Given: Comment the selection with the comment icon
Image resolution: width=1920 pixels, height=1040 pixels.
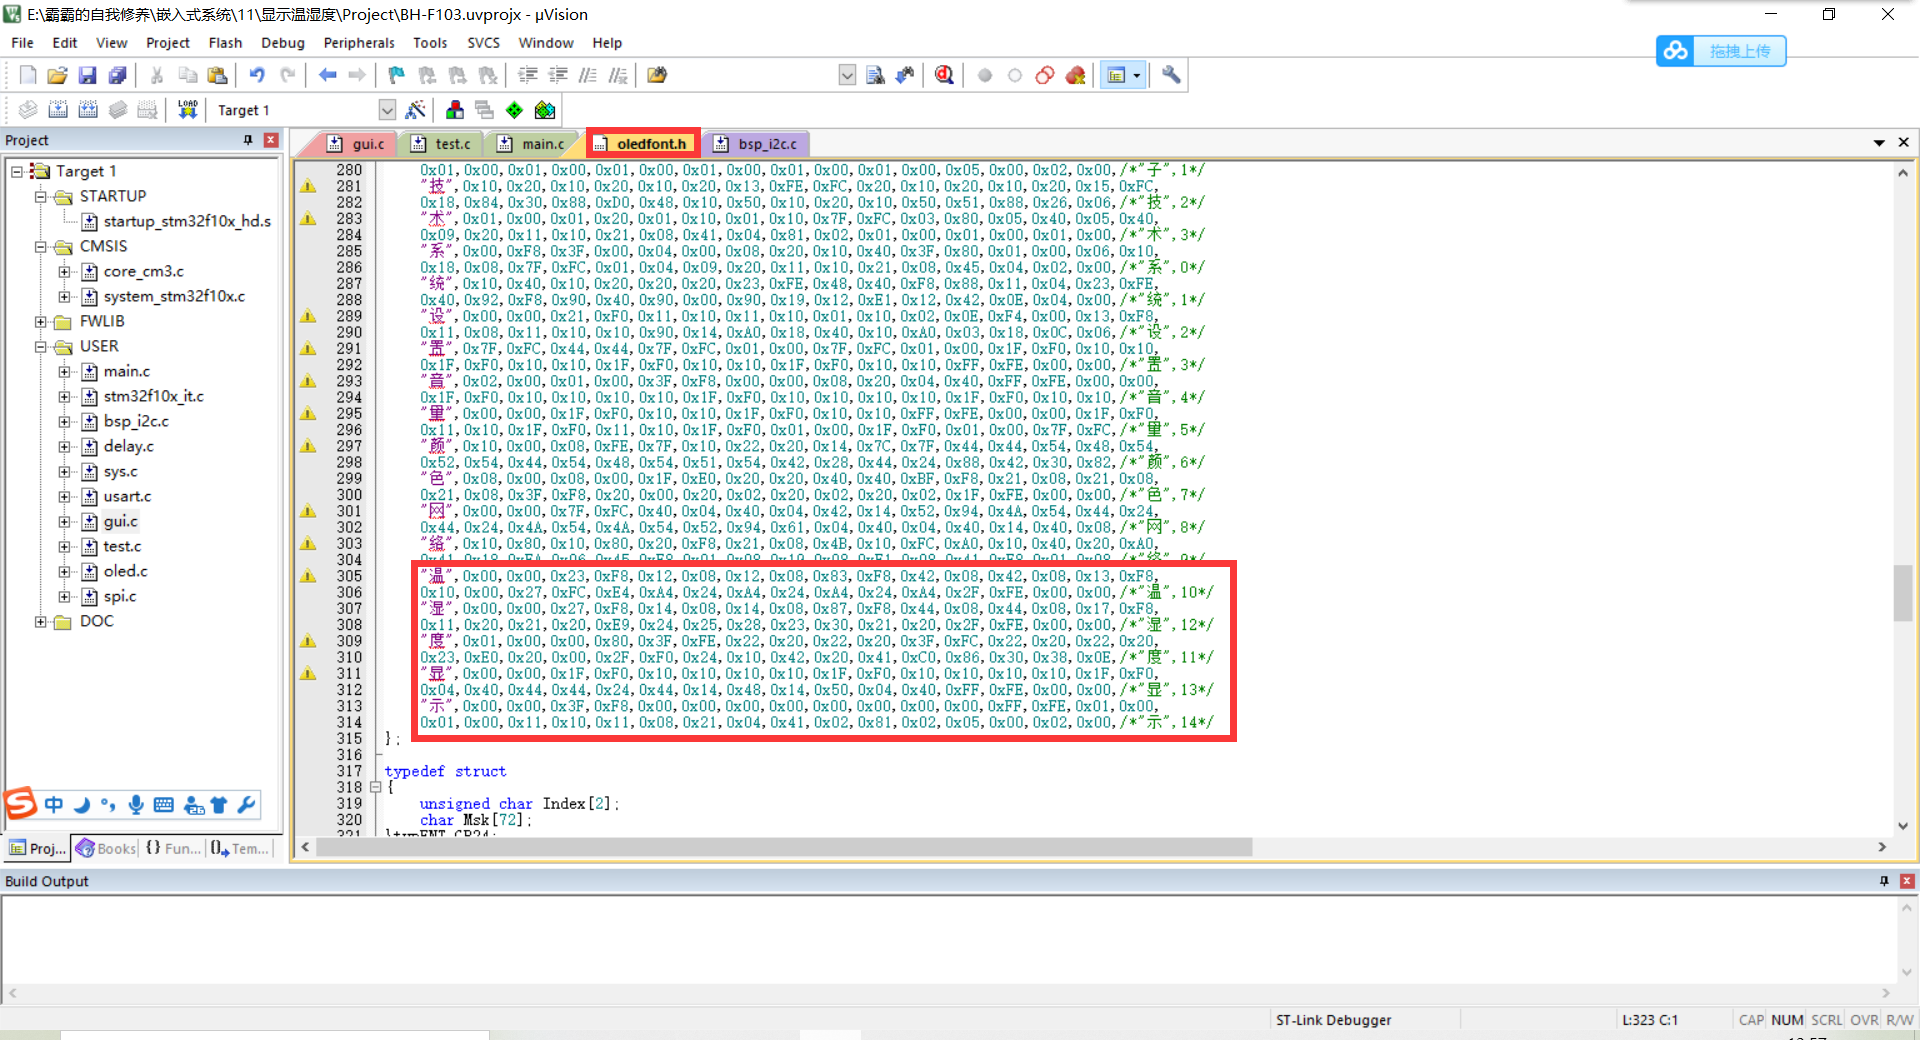Looking at the screenshot, I should pyautogui.click(x=588, y=75).
